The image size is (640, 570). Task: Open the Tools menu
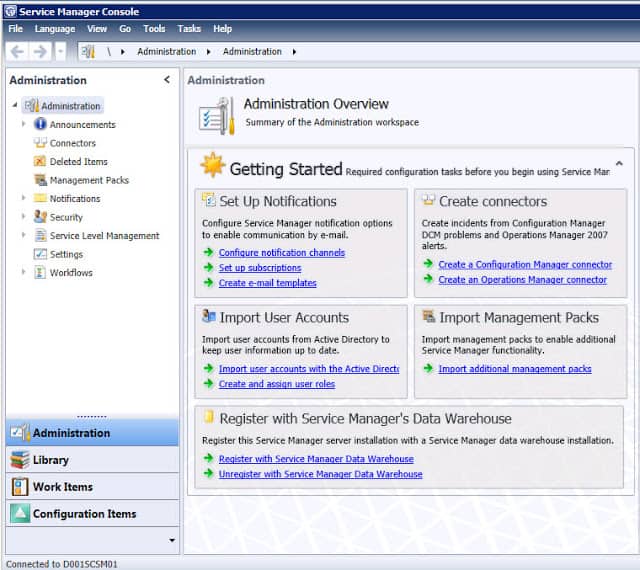(154, 29)
